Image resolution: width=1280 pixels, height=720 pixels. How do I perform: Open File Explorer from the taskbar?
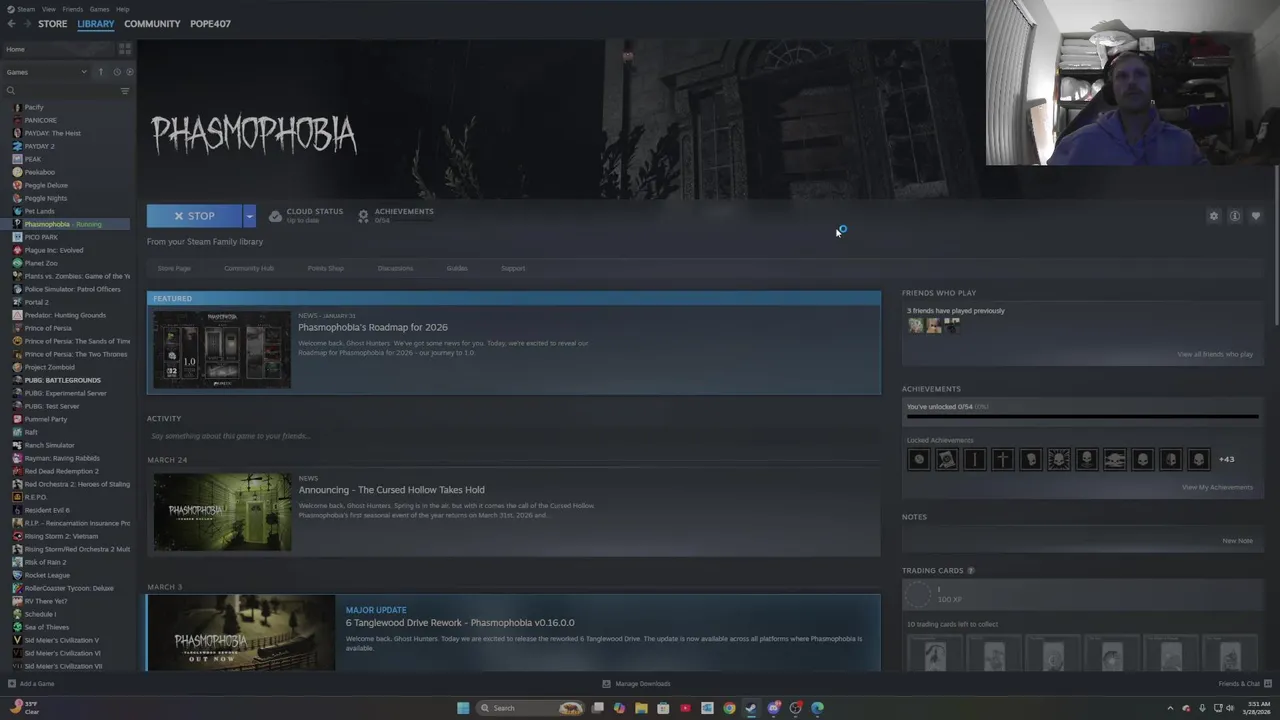[641, 708]
